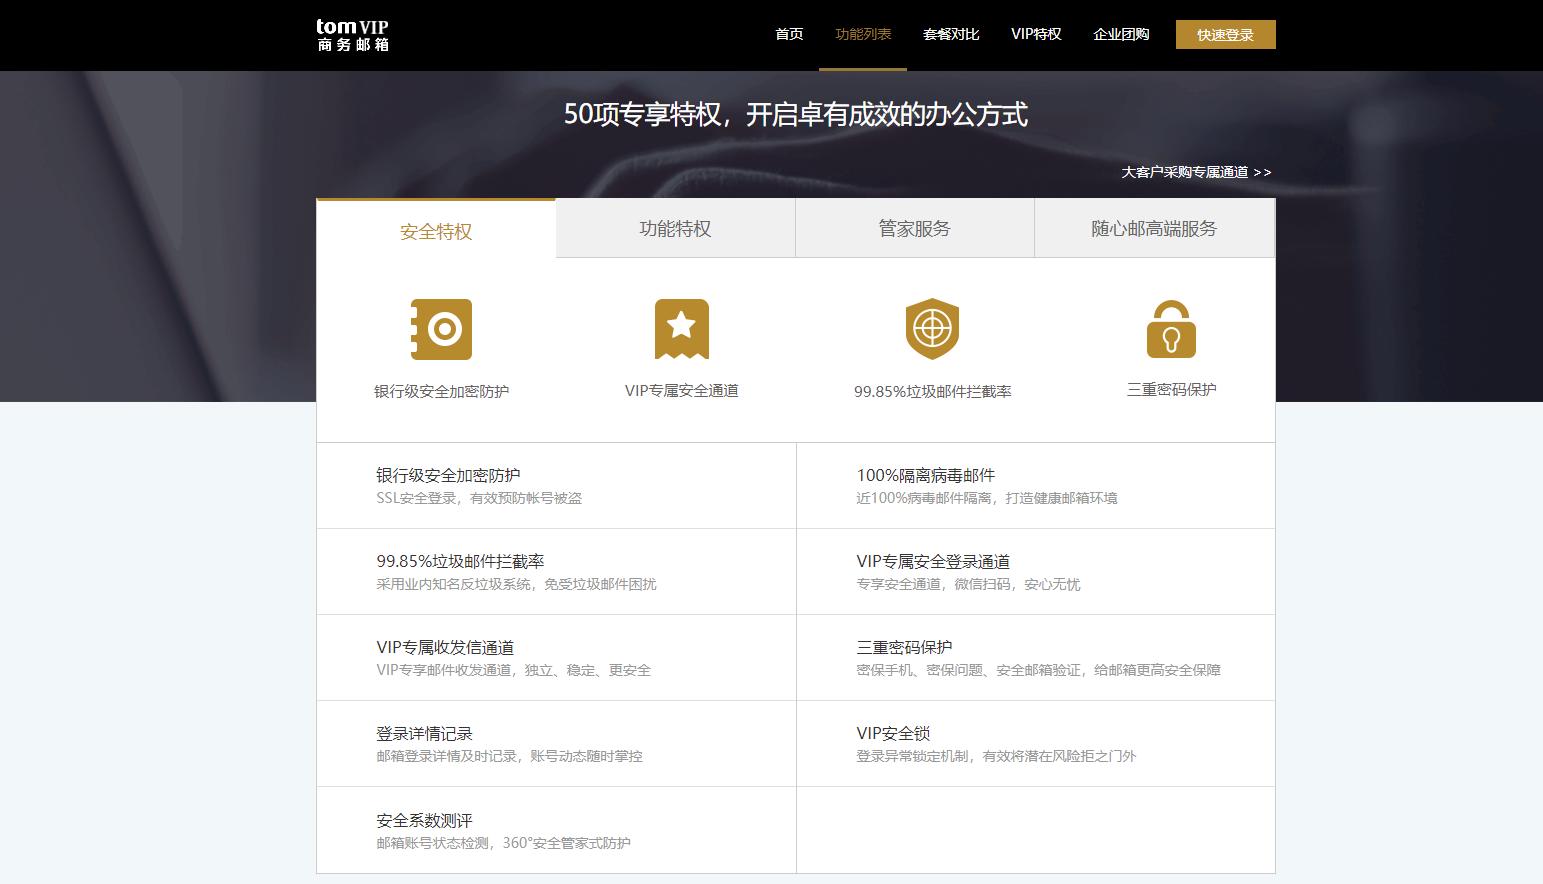Image resolution: width=1543 pixels, height=884 pixels.
Task: Click the 快速登录 button
Action: (x=1225, y=33)
